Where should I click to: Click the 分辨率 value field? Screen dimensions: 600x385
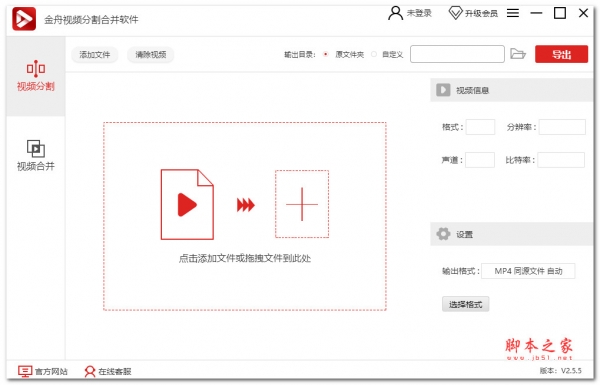click(562, 127)
